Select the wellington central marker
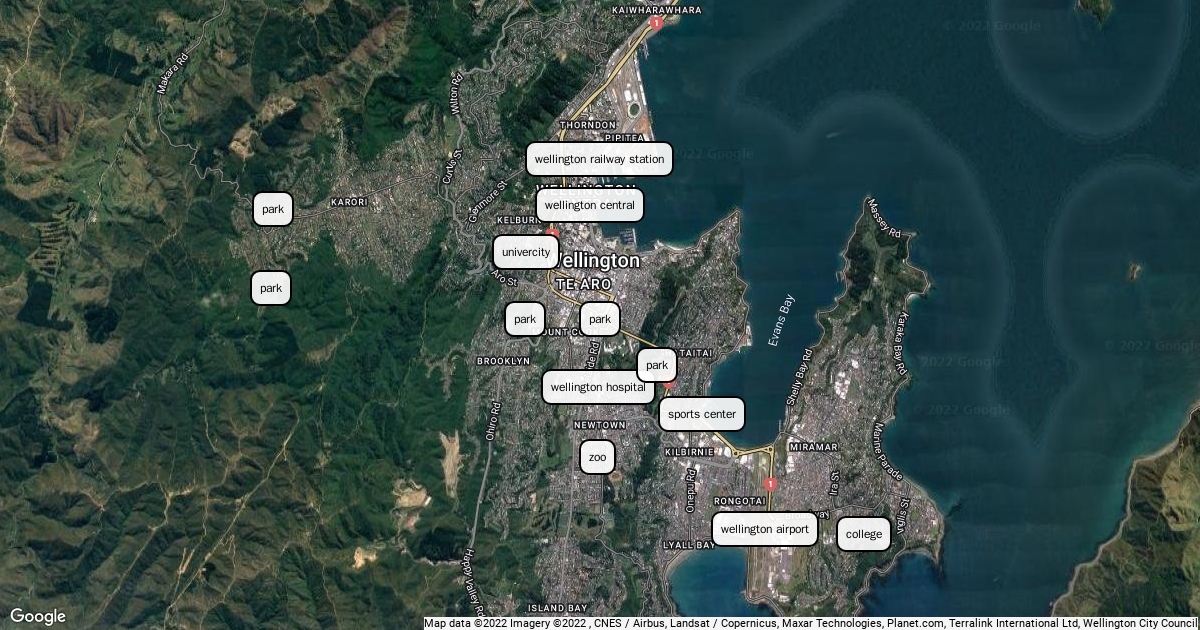The height and width of the screenshot is (630, 1200). pos(589,205)
